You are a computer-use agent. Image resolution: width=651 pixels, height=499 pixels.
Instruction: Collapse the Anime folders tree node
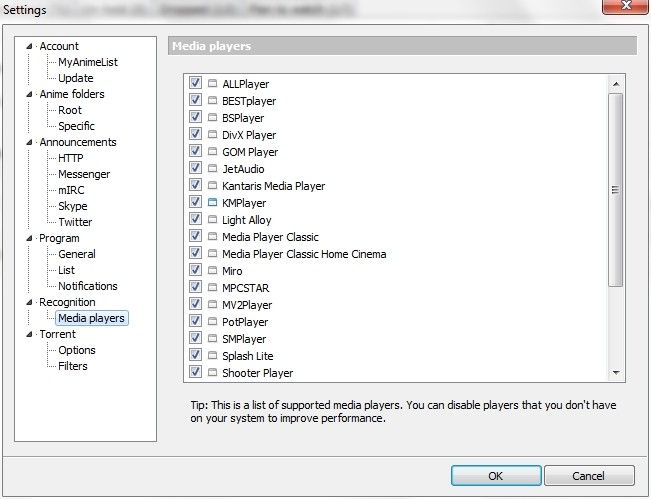click(29, 94)
